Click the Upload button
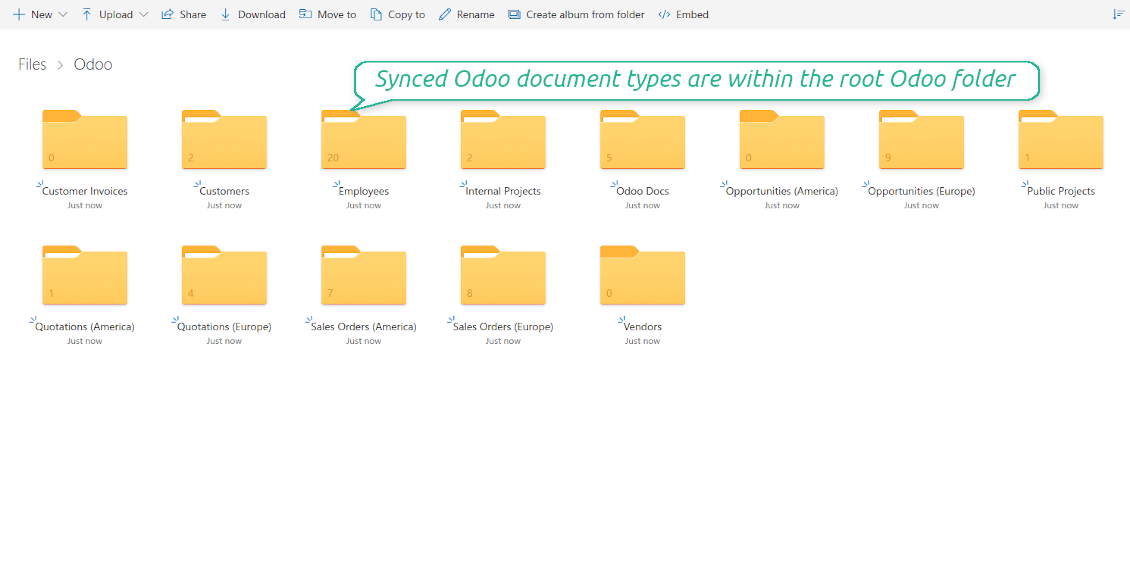This screenshot has height=578, width=1130. (107, 14)
